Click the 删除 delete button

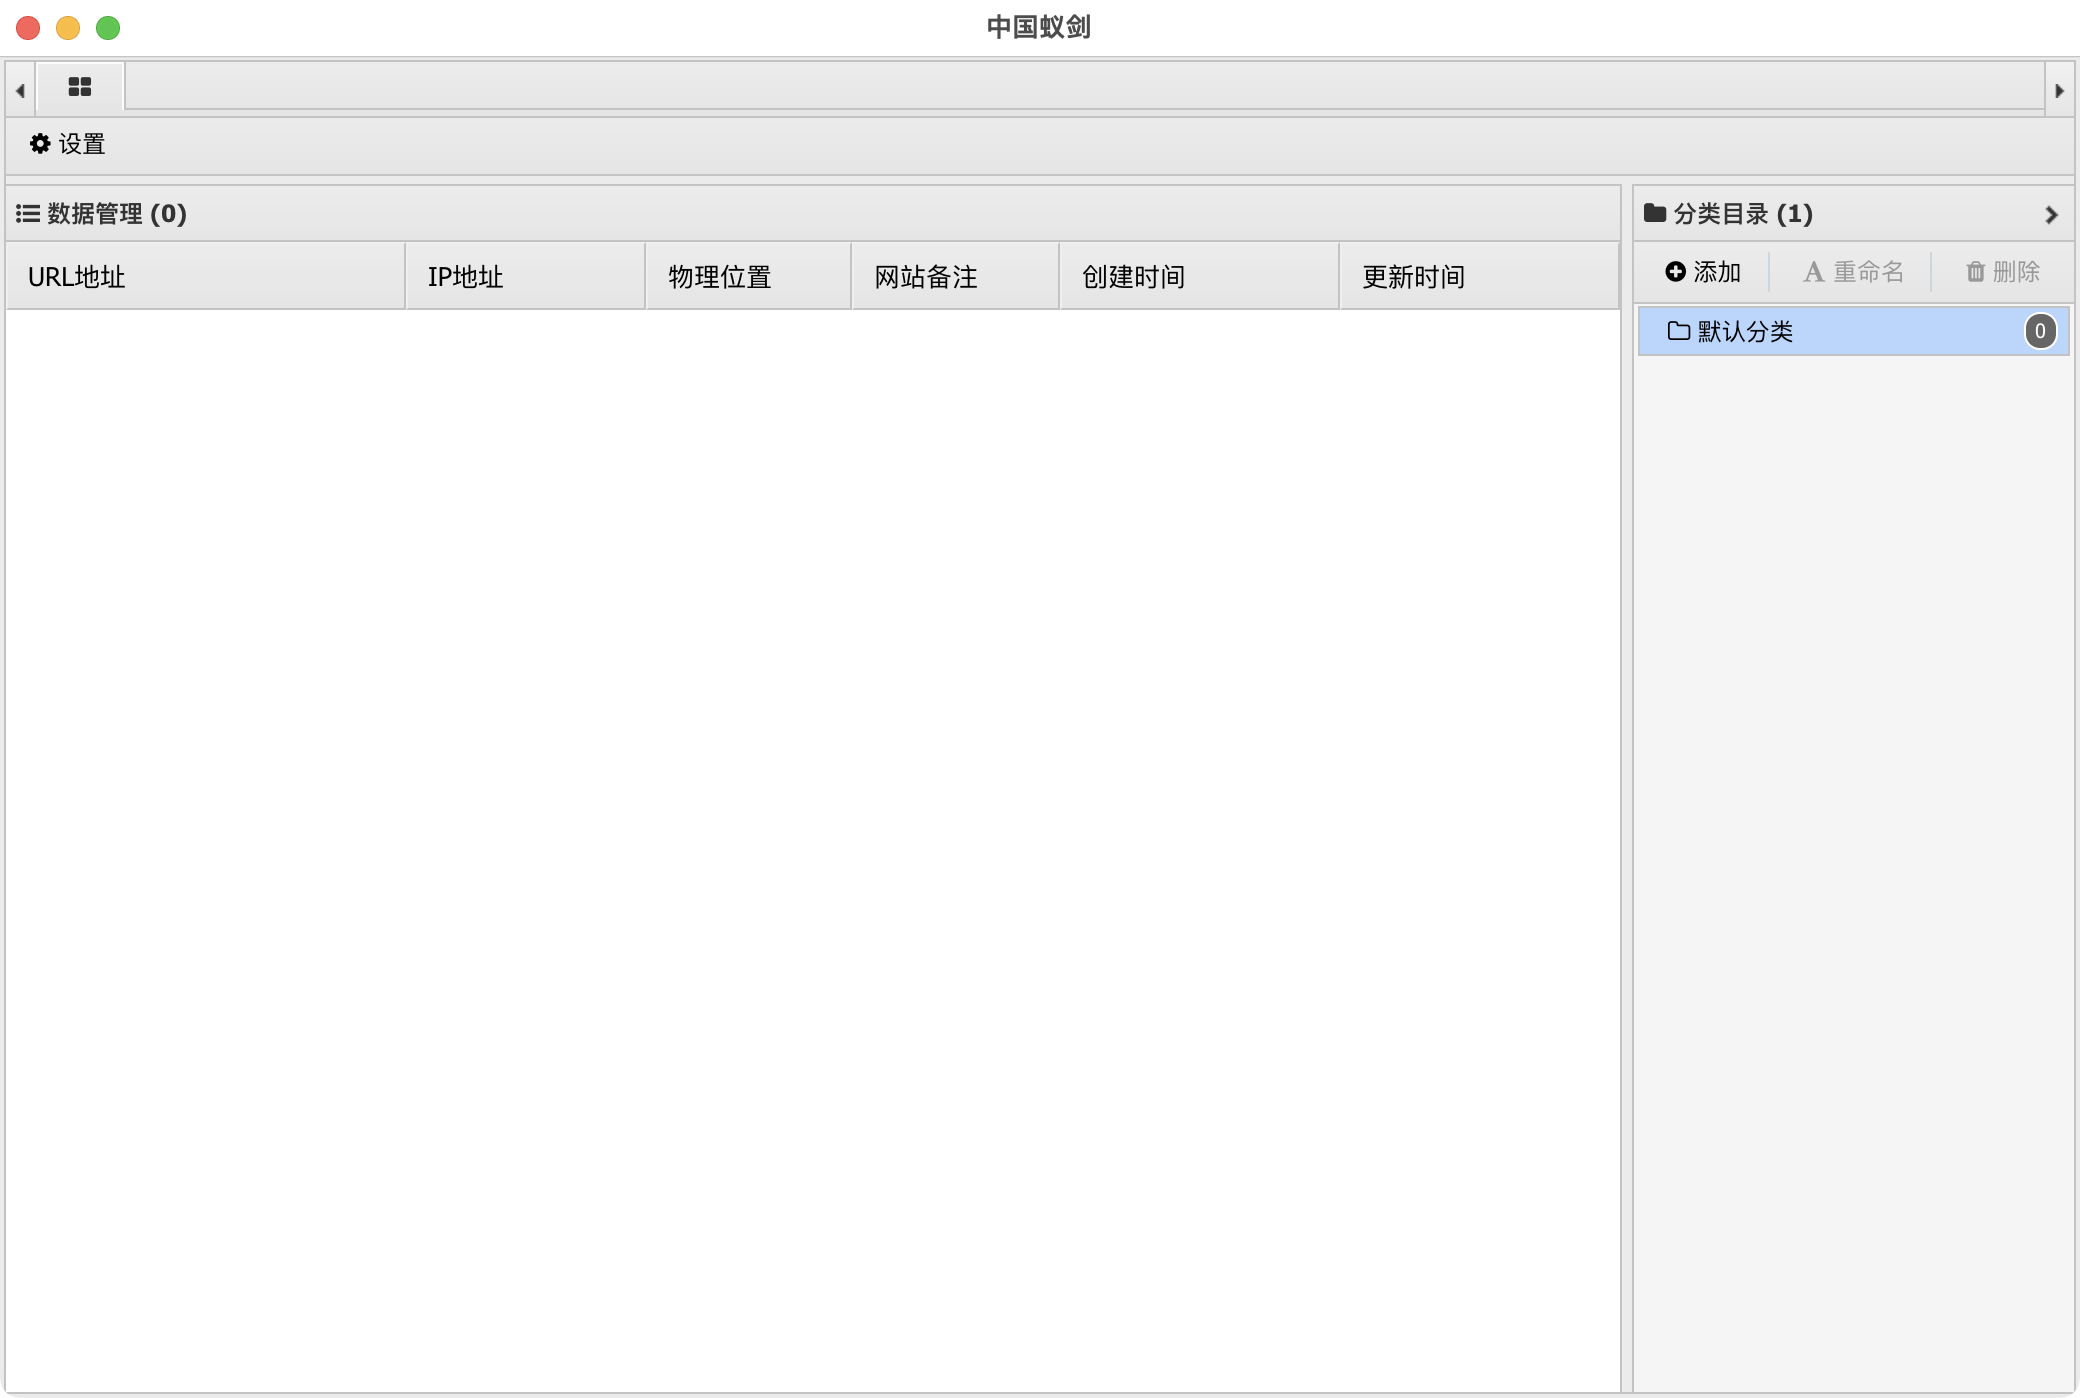click(x=2002, y=272)
